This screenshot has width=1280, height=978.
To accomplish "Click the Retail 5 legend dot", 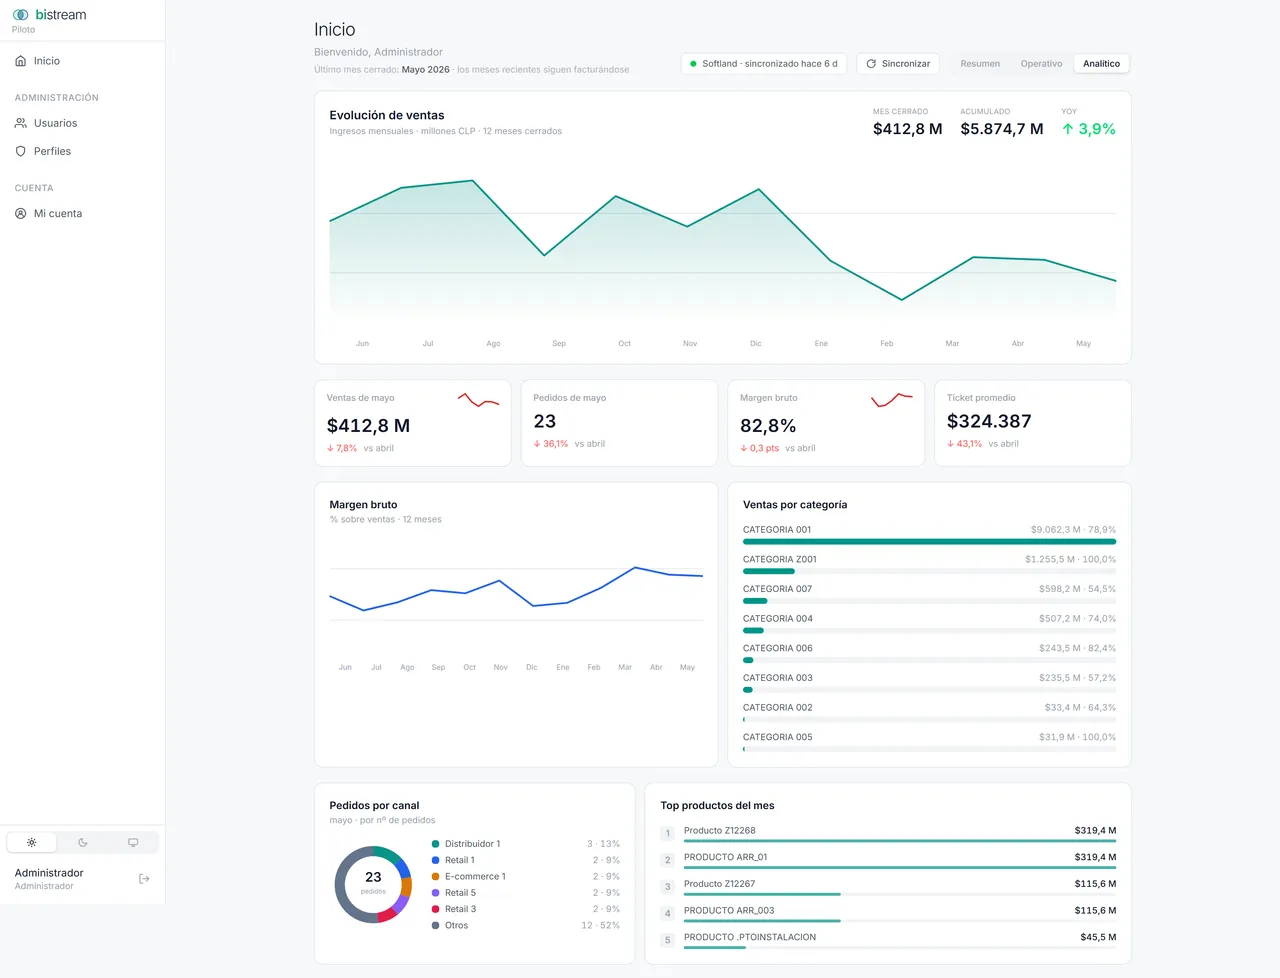I will coord(435,893).
